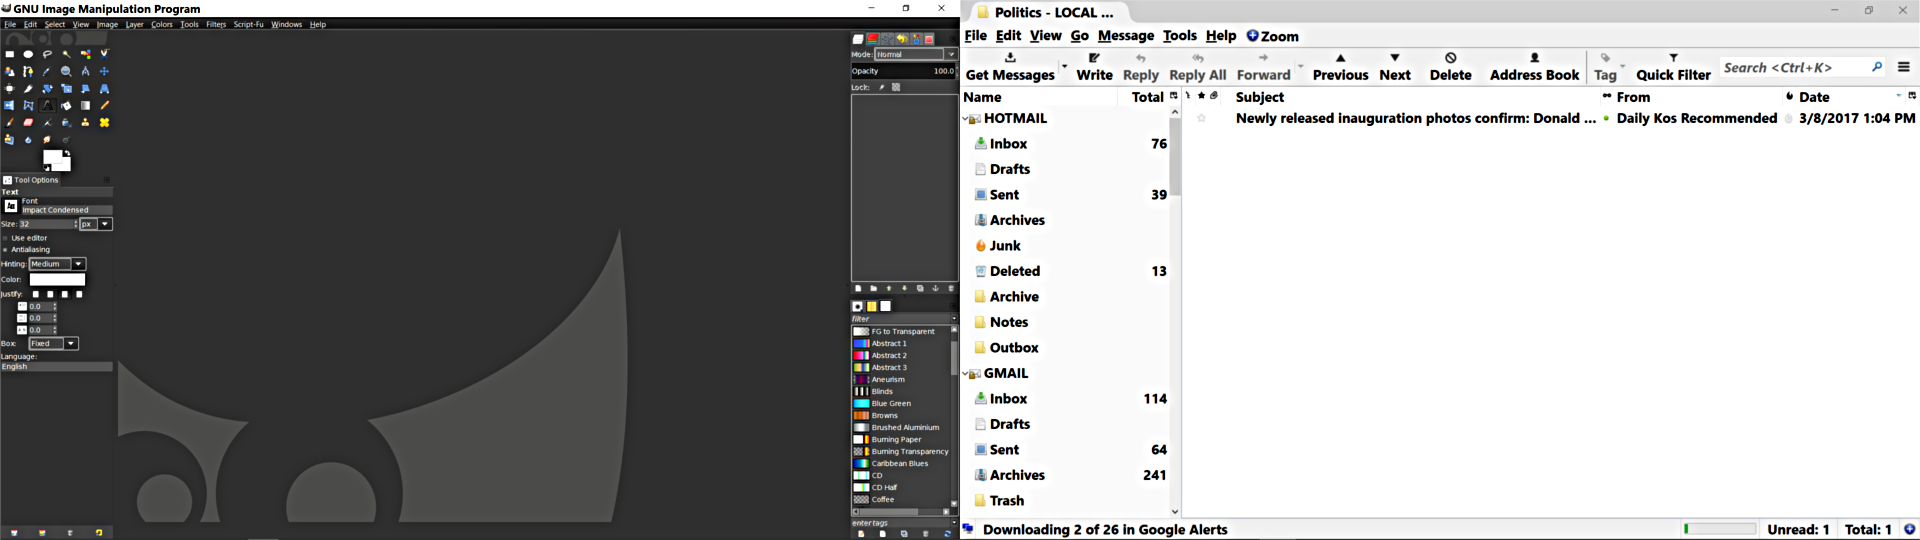Adjust the layer Opacity slider in GIMP

coord(904,71)
